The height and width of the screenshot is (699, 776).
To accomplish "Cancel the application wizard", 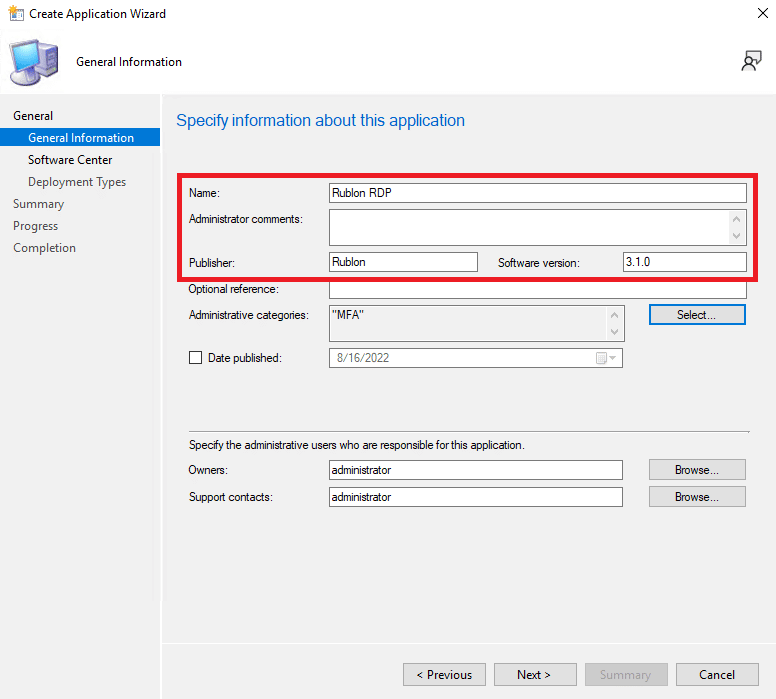I will point(717,675).
